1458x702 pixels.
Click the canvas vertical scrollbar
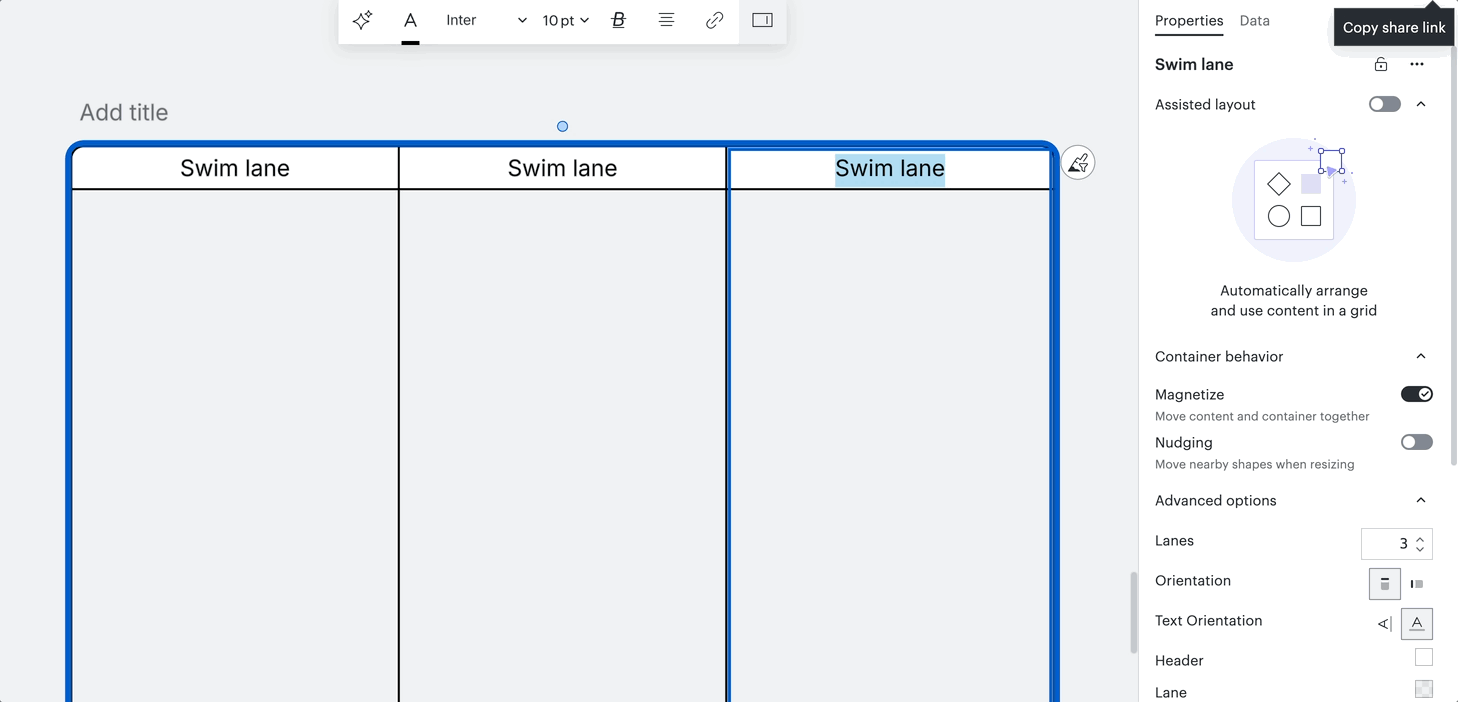1133,612
